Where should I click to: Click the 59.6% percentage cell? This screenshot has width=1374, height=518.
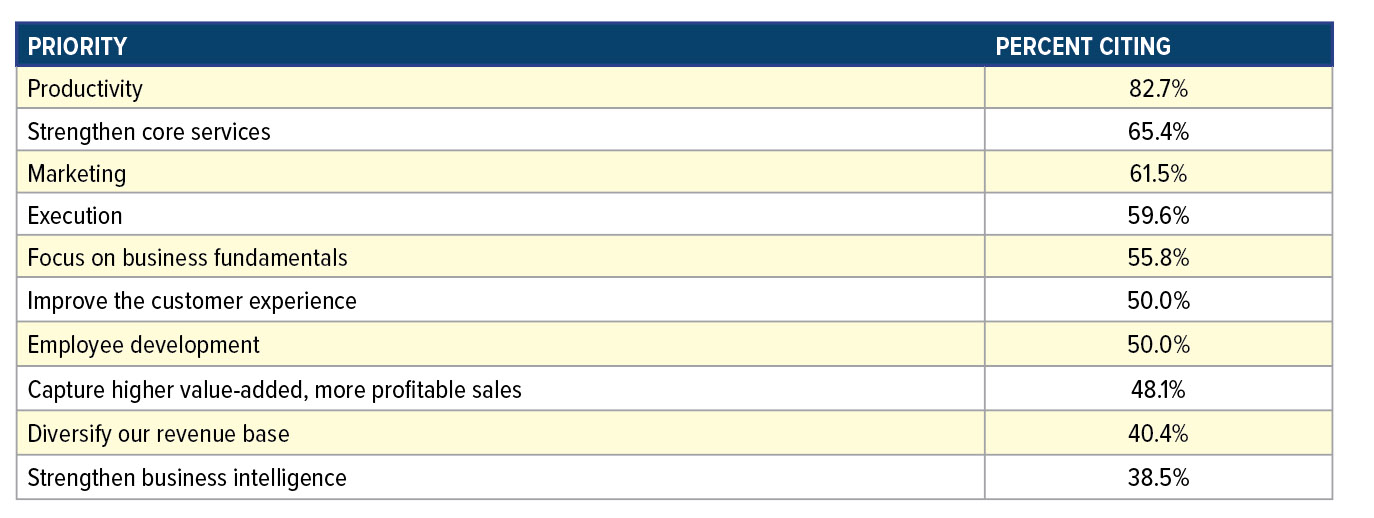click(1158, 215)
